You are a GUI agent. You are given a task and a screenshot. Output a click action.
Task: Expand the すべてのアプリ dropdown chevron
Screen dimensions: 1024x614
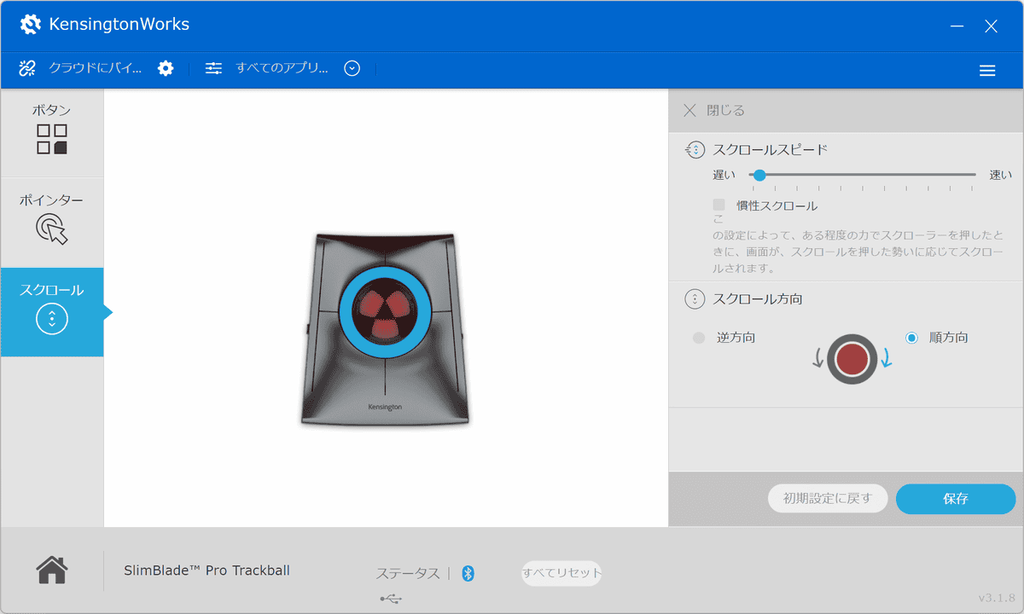click(352, 68)
